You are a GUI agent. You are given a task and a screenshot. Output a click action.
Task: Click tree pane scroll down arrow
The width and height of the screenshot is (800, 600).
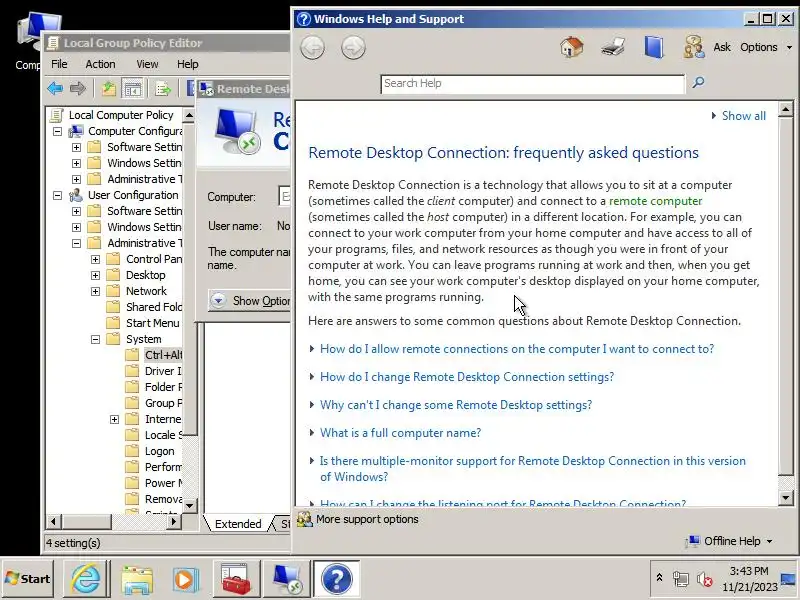[189, 506]
